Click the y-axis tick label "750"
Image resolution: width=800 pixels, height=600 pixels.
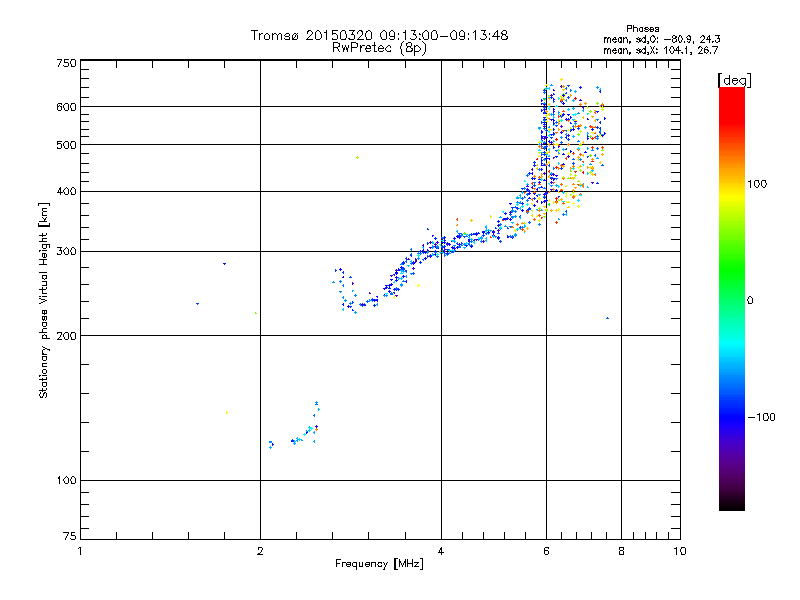tap(66, 63)
